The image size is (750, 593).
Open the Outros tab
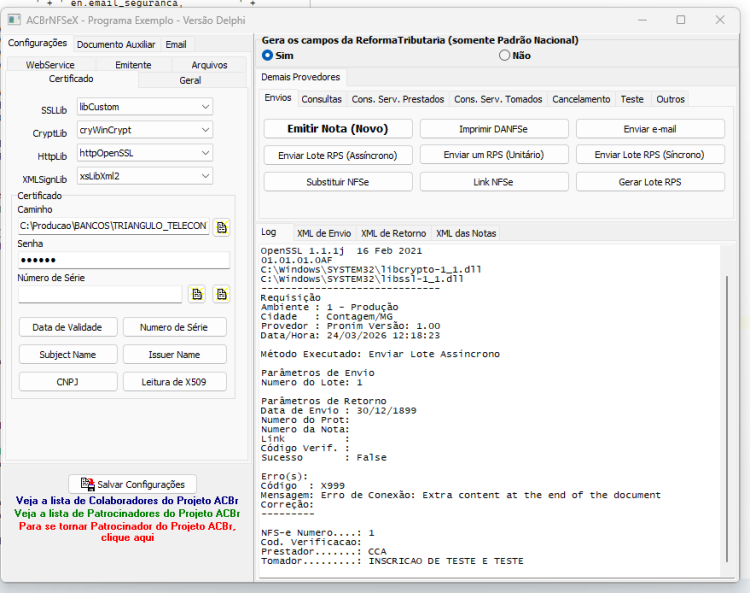pyautogui.click(x=670, y=99)
